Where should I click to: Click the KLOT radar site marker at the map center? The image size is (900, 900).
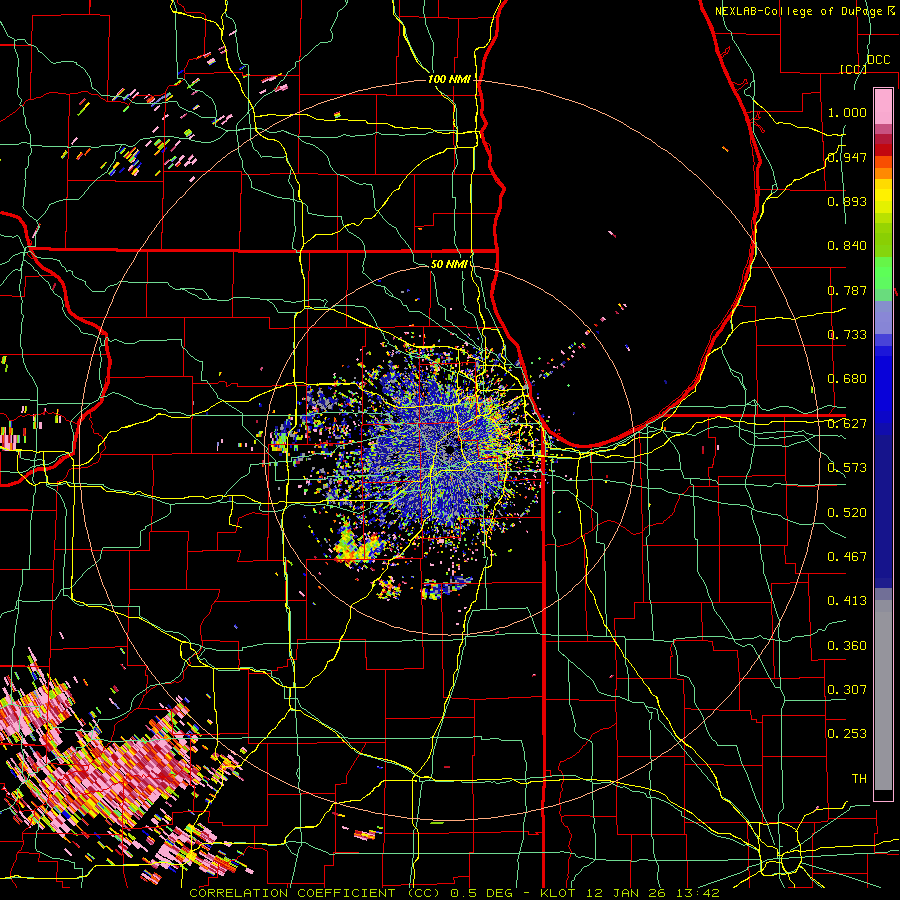click(451, 450)
